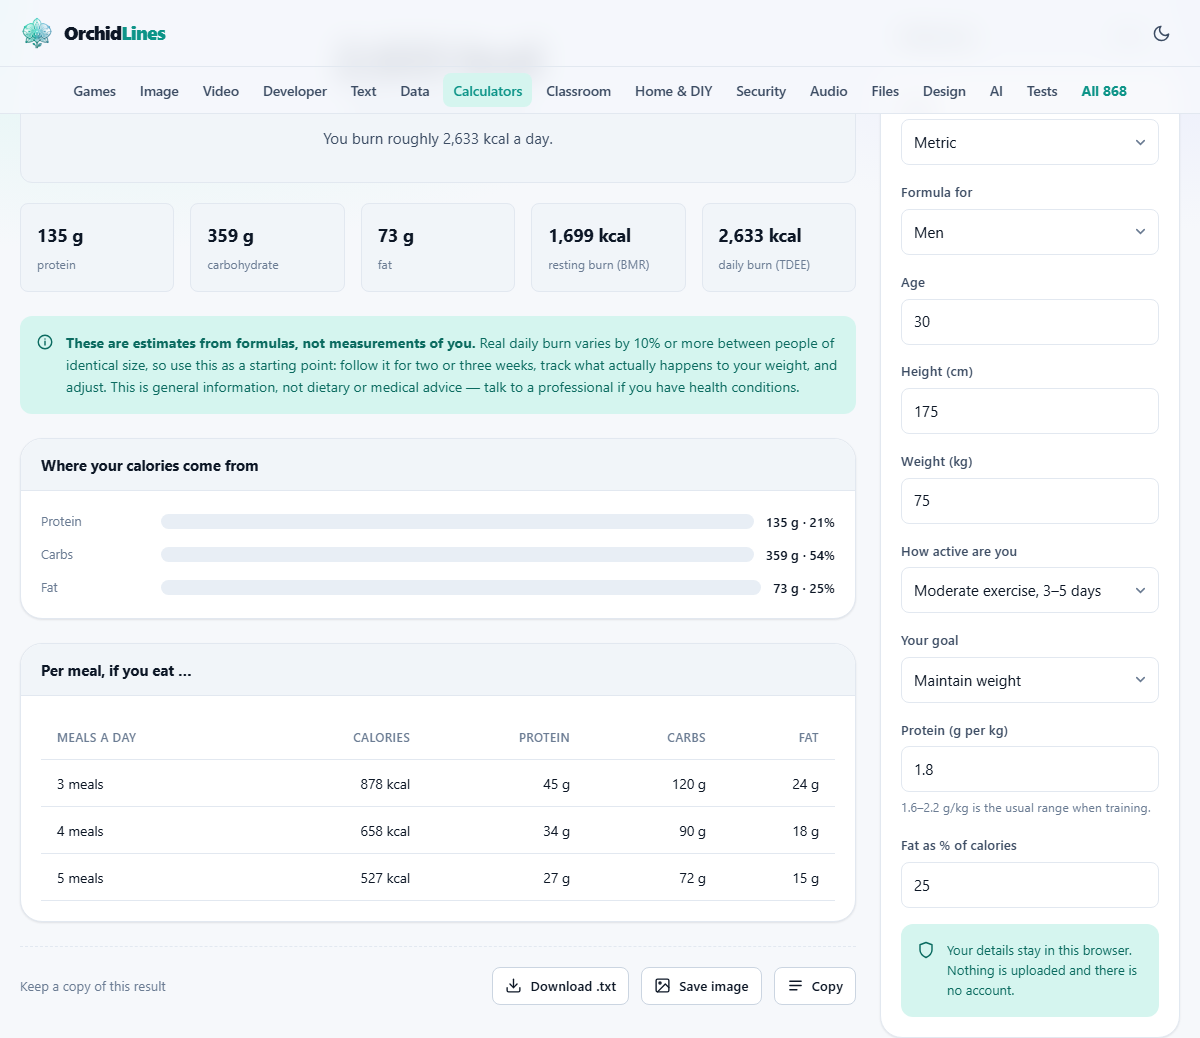Toggle dark mode with the moon icon
This screenshot has height=1038, width=1200.
pos(1161,33)
